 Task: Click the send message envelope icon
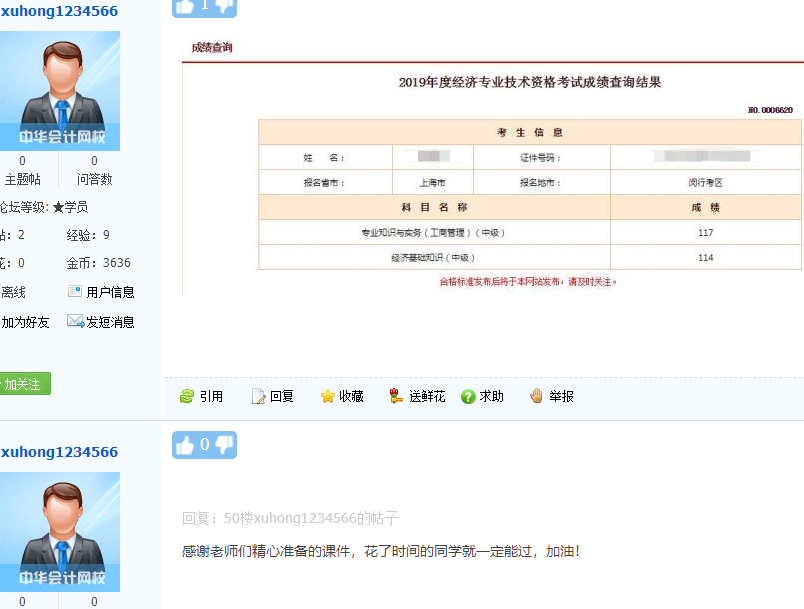click(x=75, y=321)
